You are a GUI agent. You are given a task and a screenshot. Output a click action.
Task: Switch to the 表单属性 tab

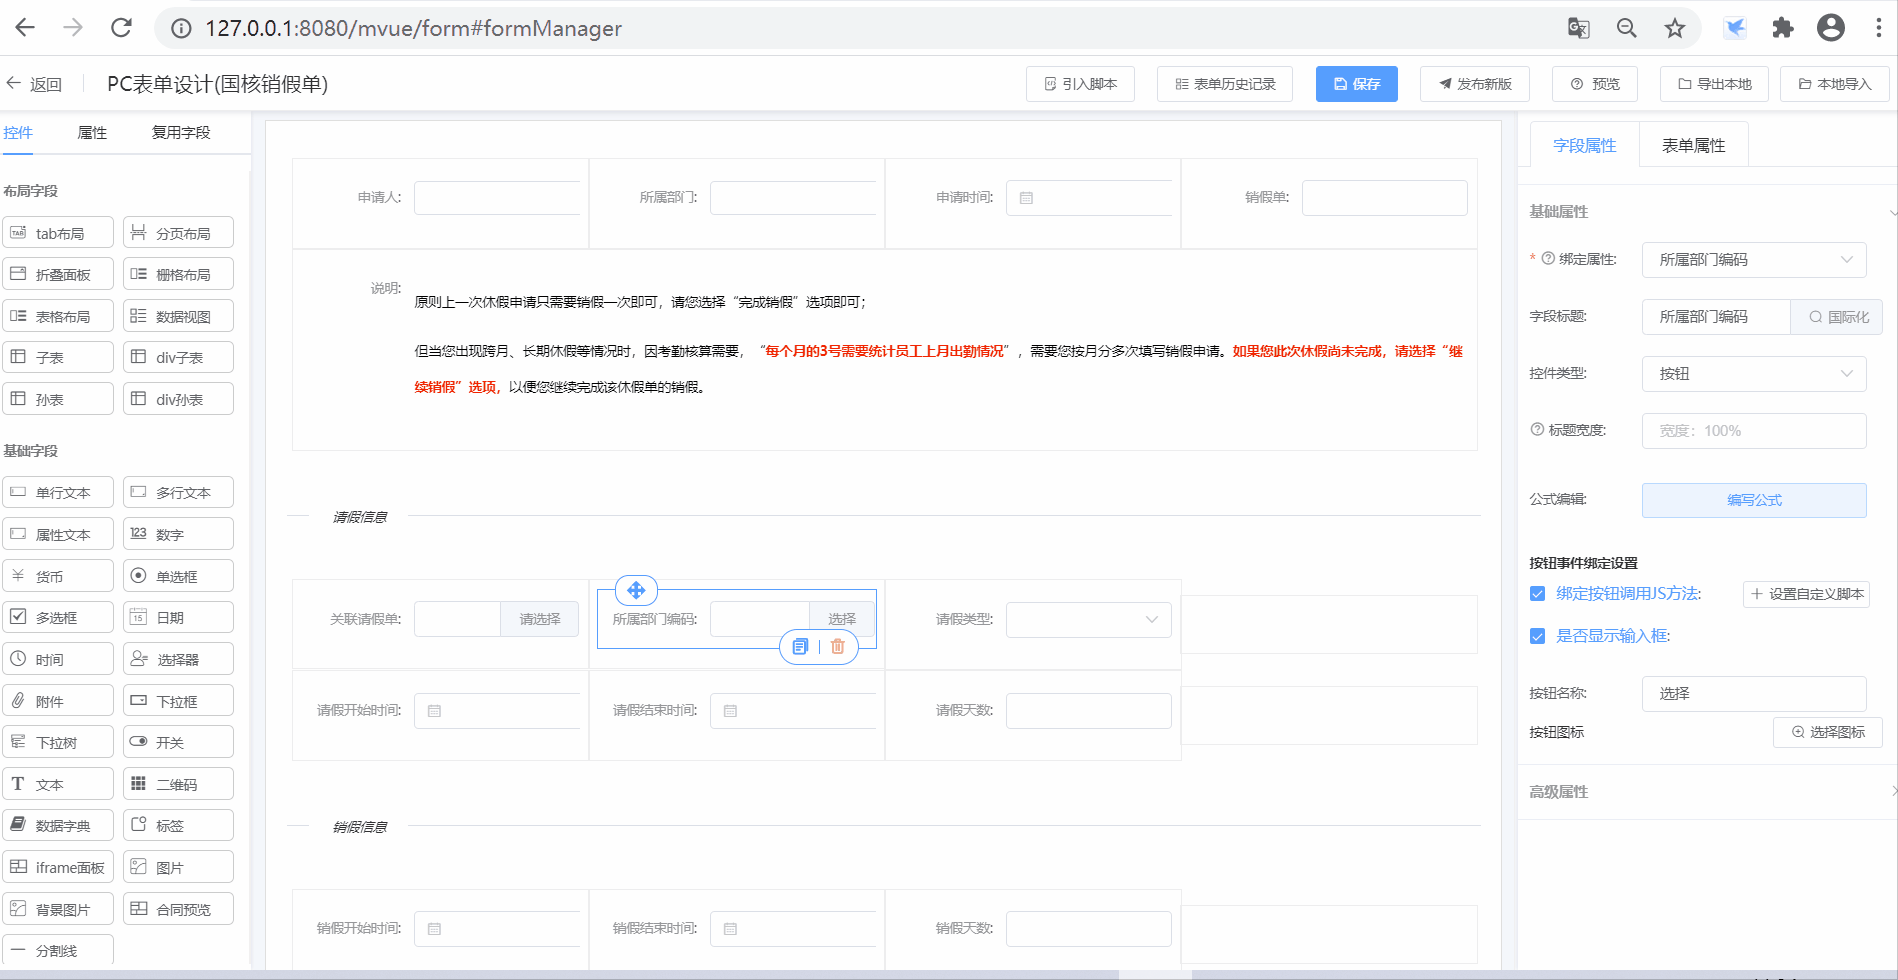click(1693, 146)
